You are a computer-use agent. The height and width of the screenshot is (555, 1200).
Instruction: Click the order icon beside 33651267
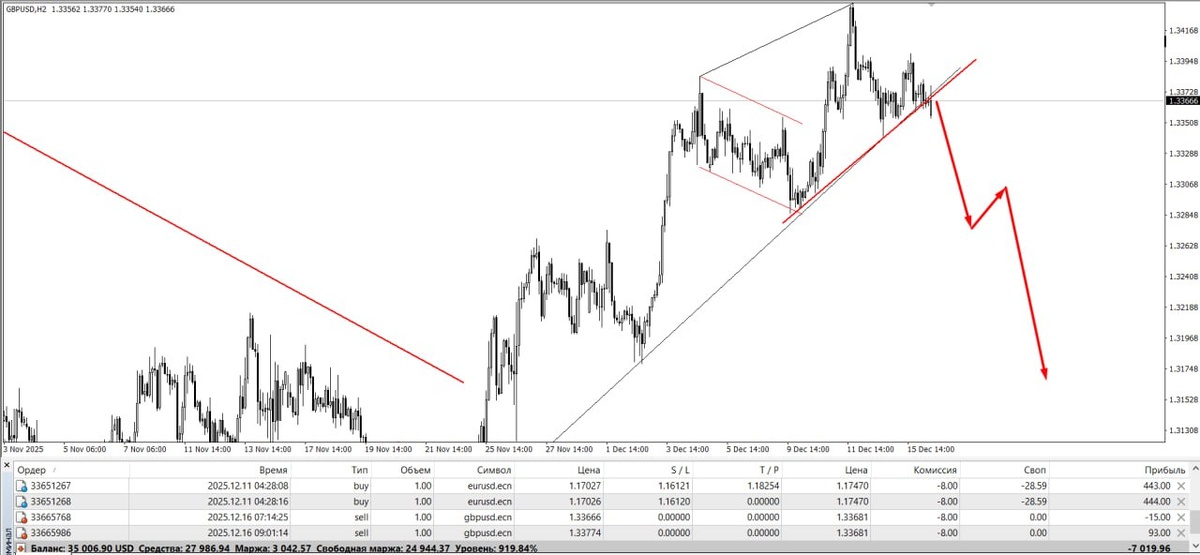[22, 485]
